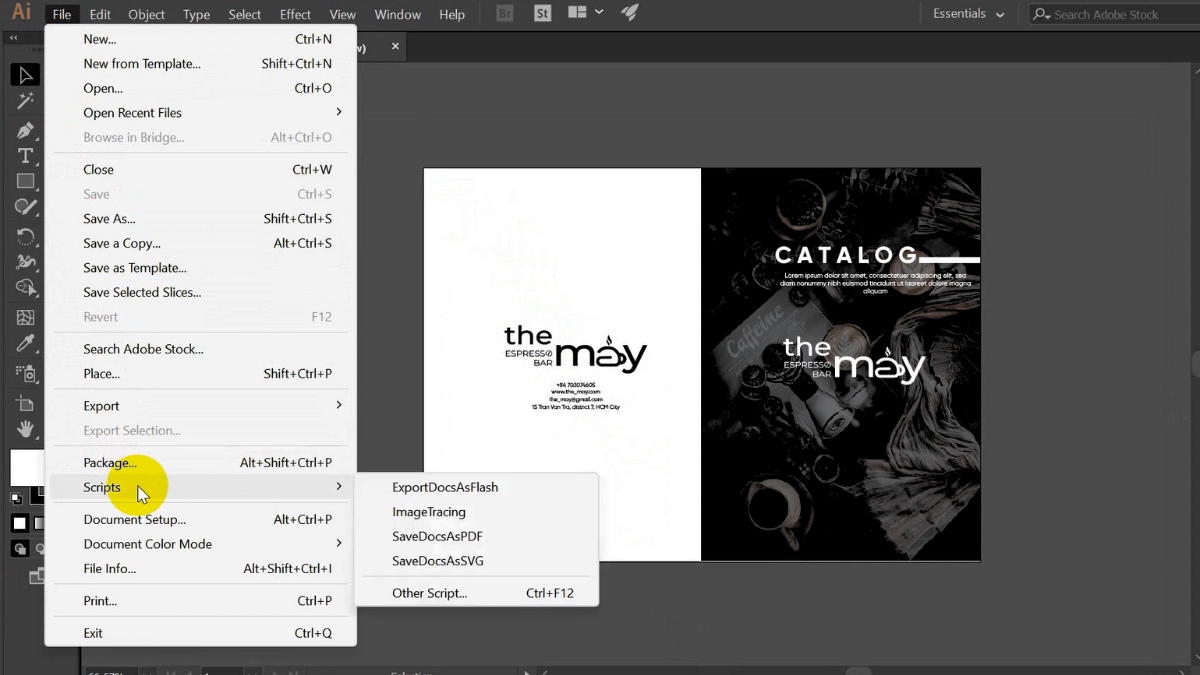Screen dimensions: 1200x675
Task: Run the ExportDocsAsFlash script
Action: [x=477, y=487]
